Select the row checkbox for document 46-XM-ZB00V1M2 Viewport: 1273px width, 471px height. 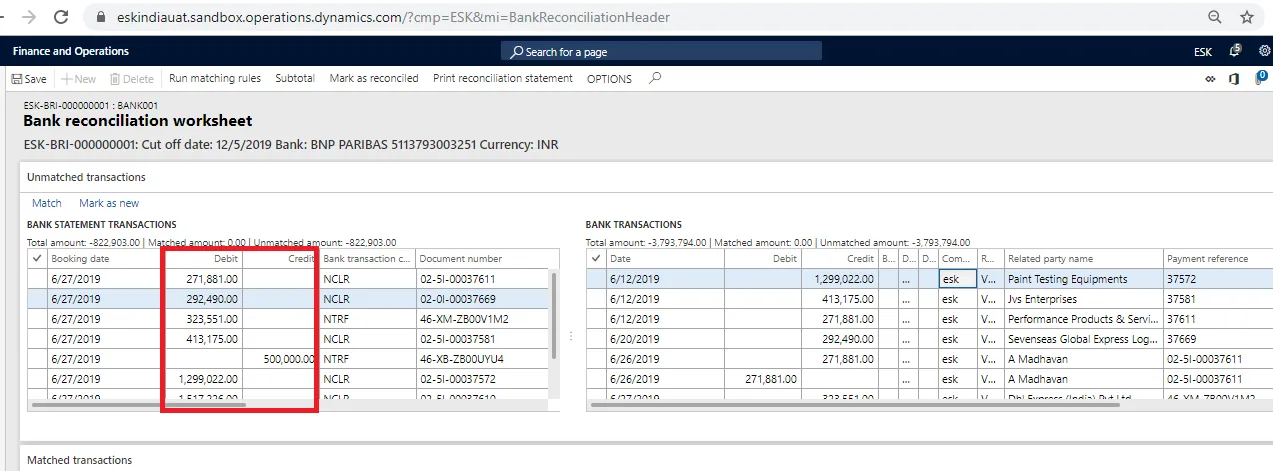(38, 319)
